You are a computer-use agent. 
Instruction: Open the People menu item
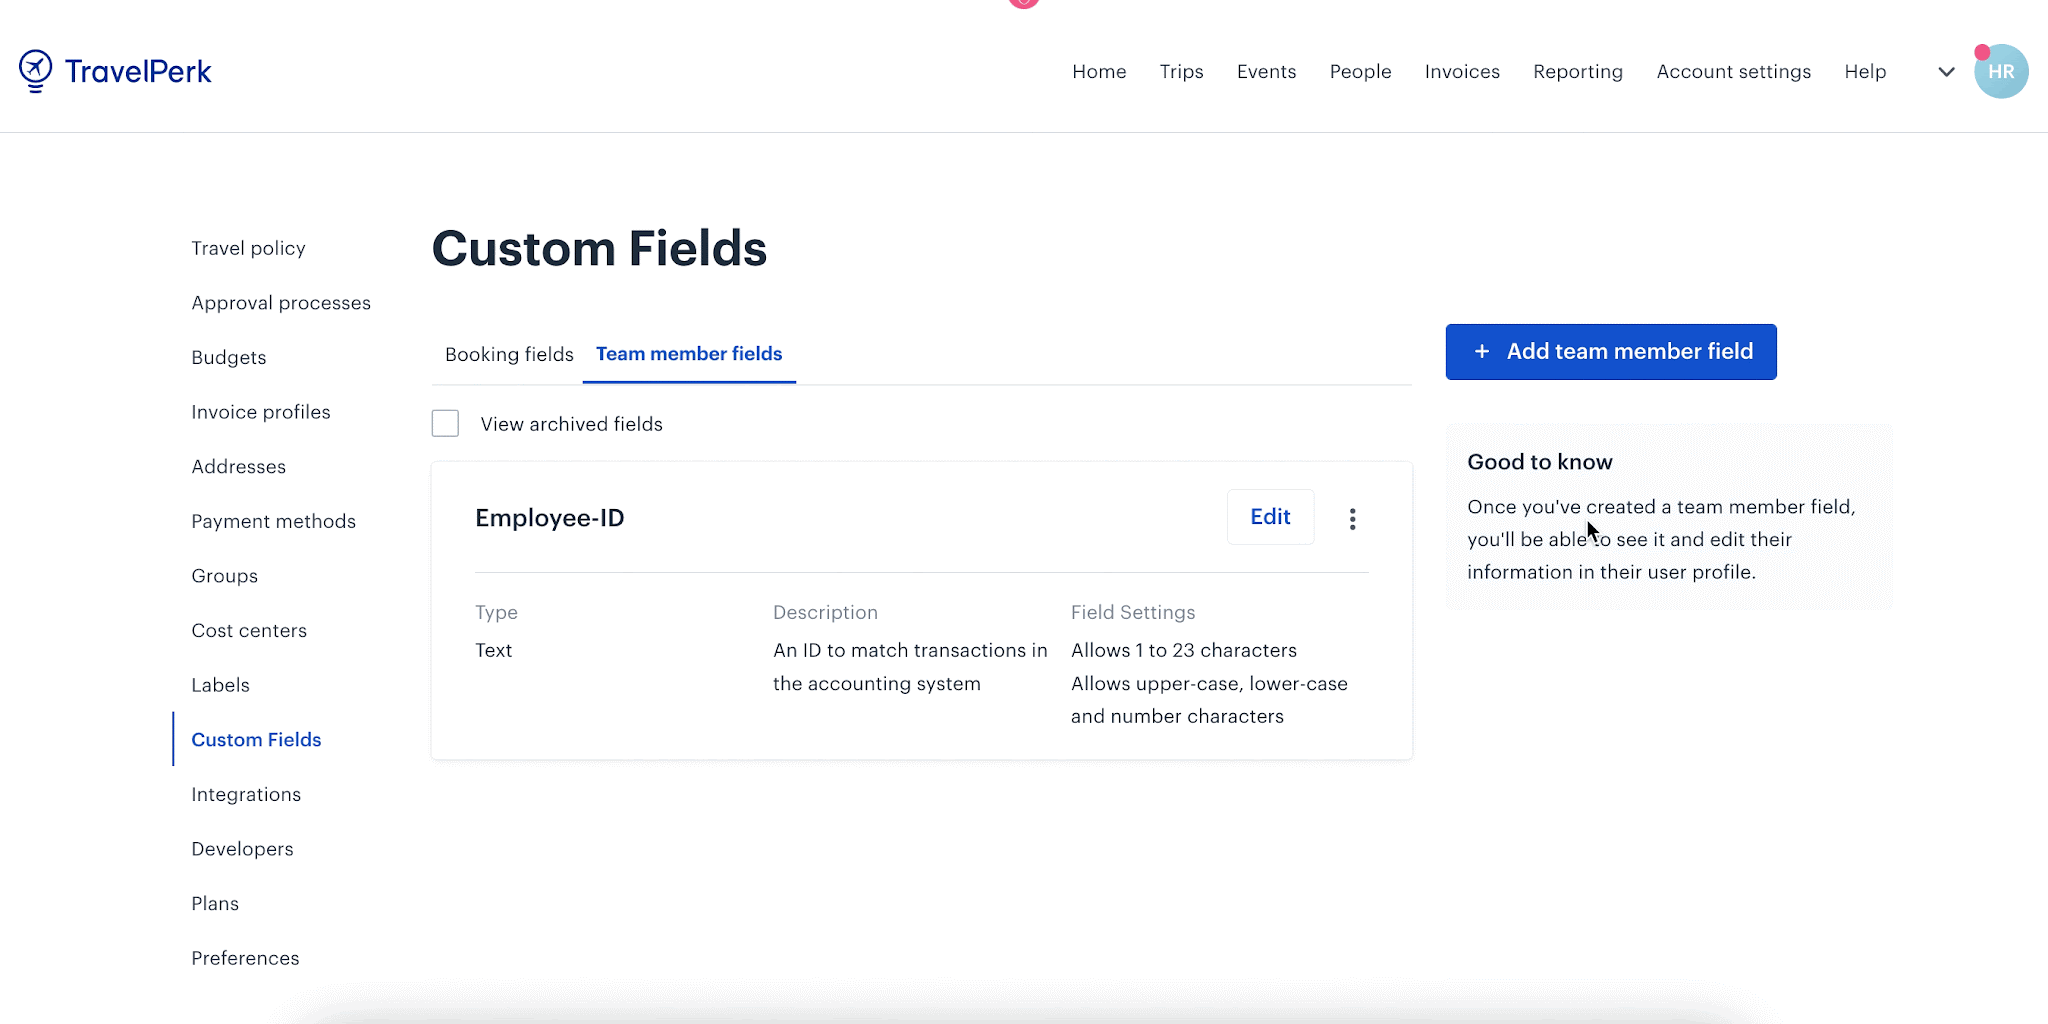point(1360,72)
